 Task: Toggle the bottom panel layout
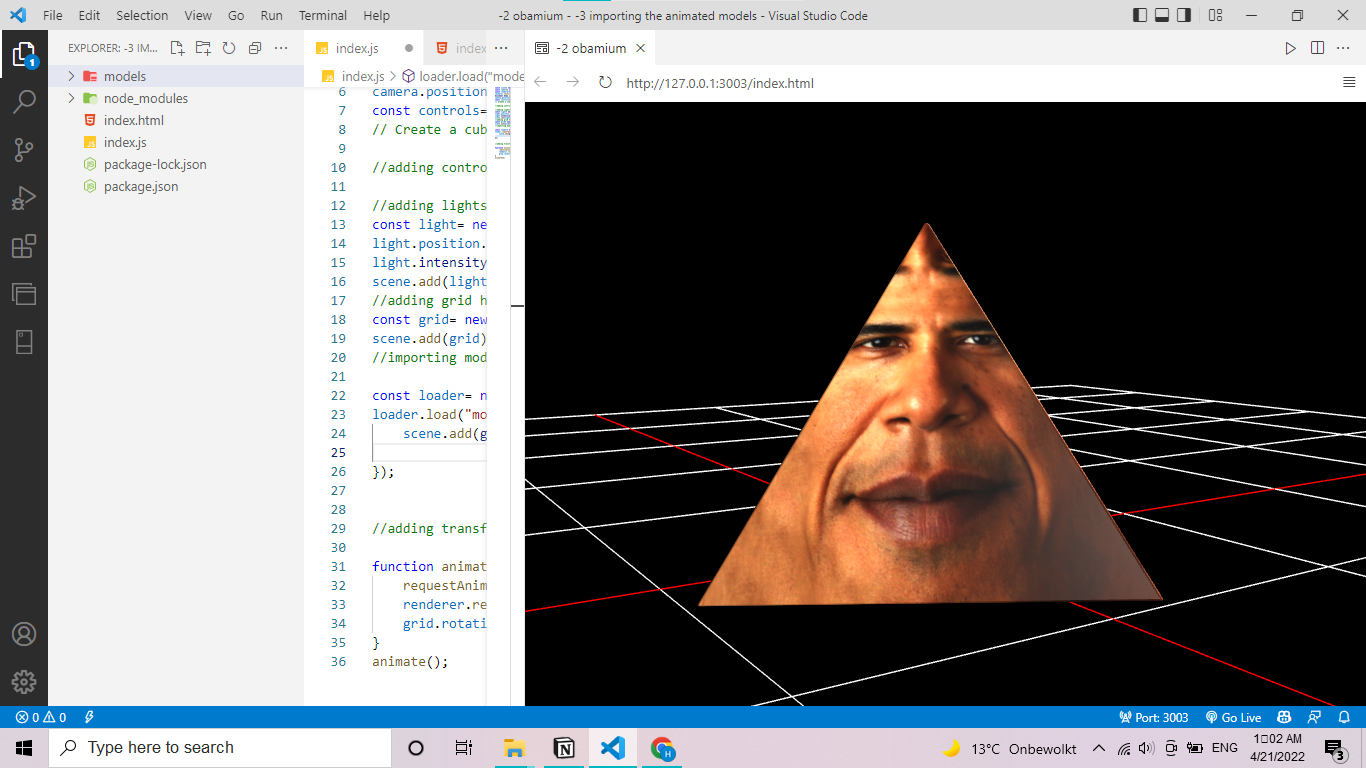point(1162,15)
